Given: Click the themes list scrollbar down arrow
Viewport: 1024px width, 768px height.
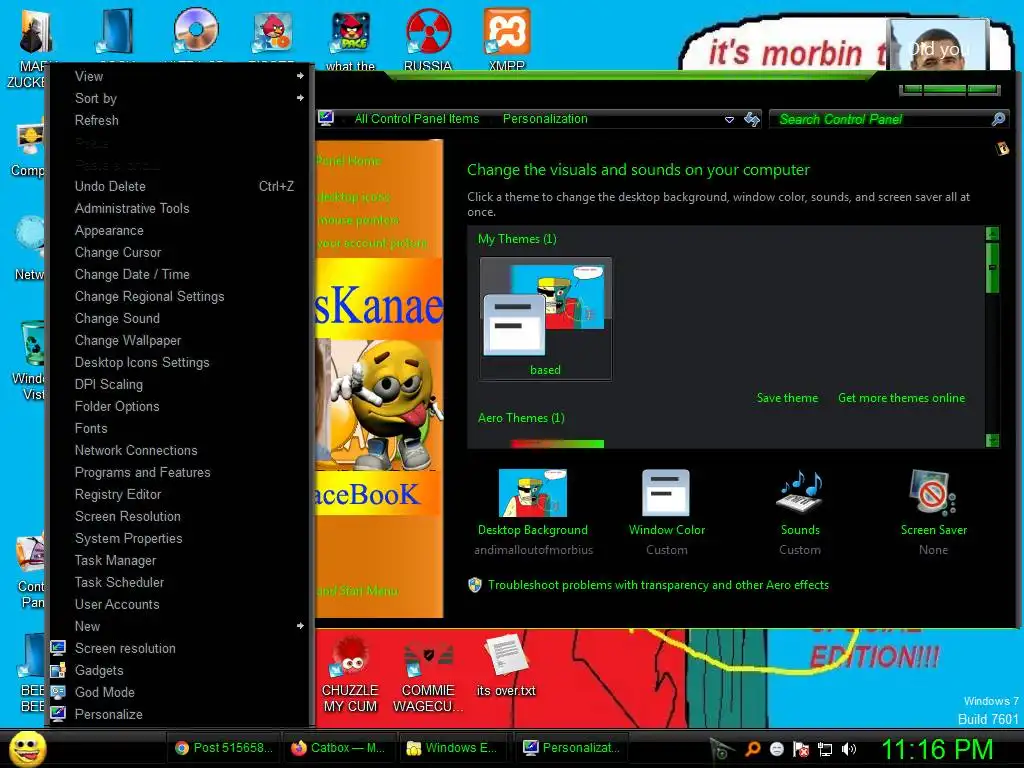Looking at the screenshot, I should click(993, 440).
